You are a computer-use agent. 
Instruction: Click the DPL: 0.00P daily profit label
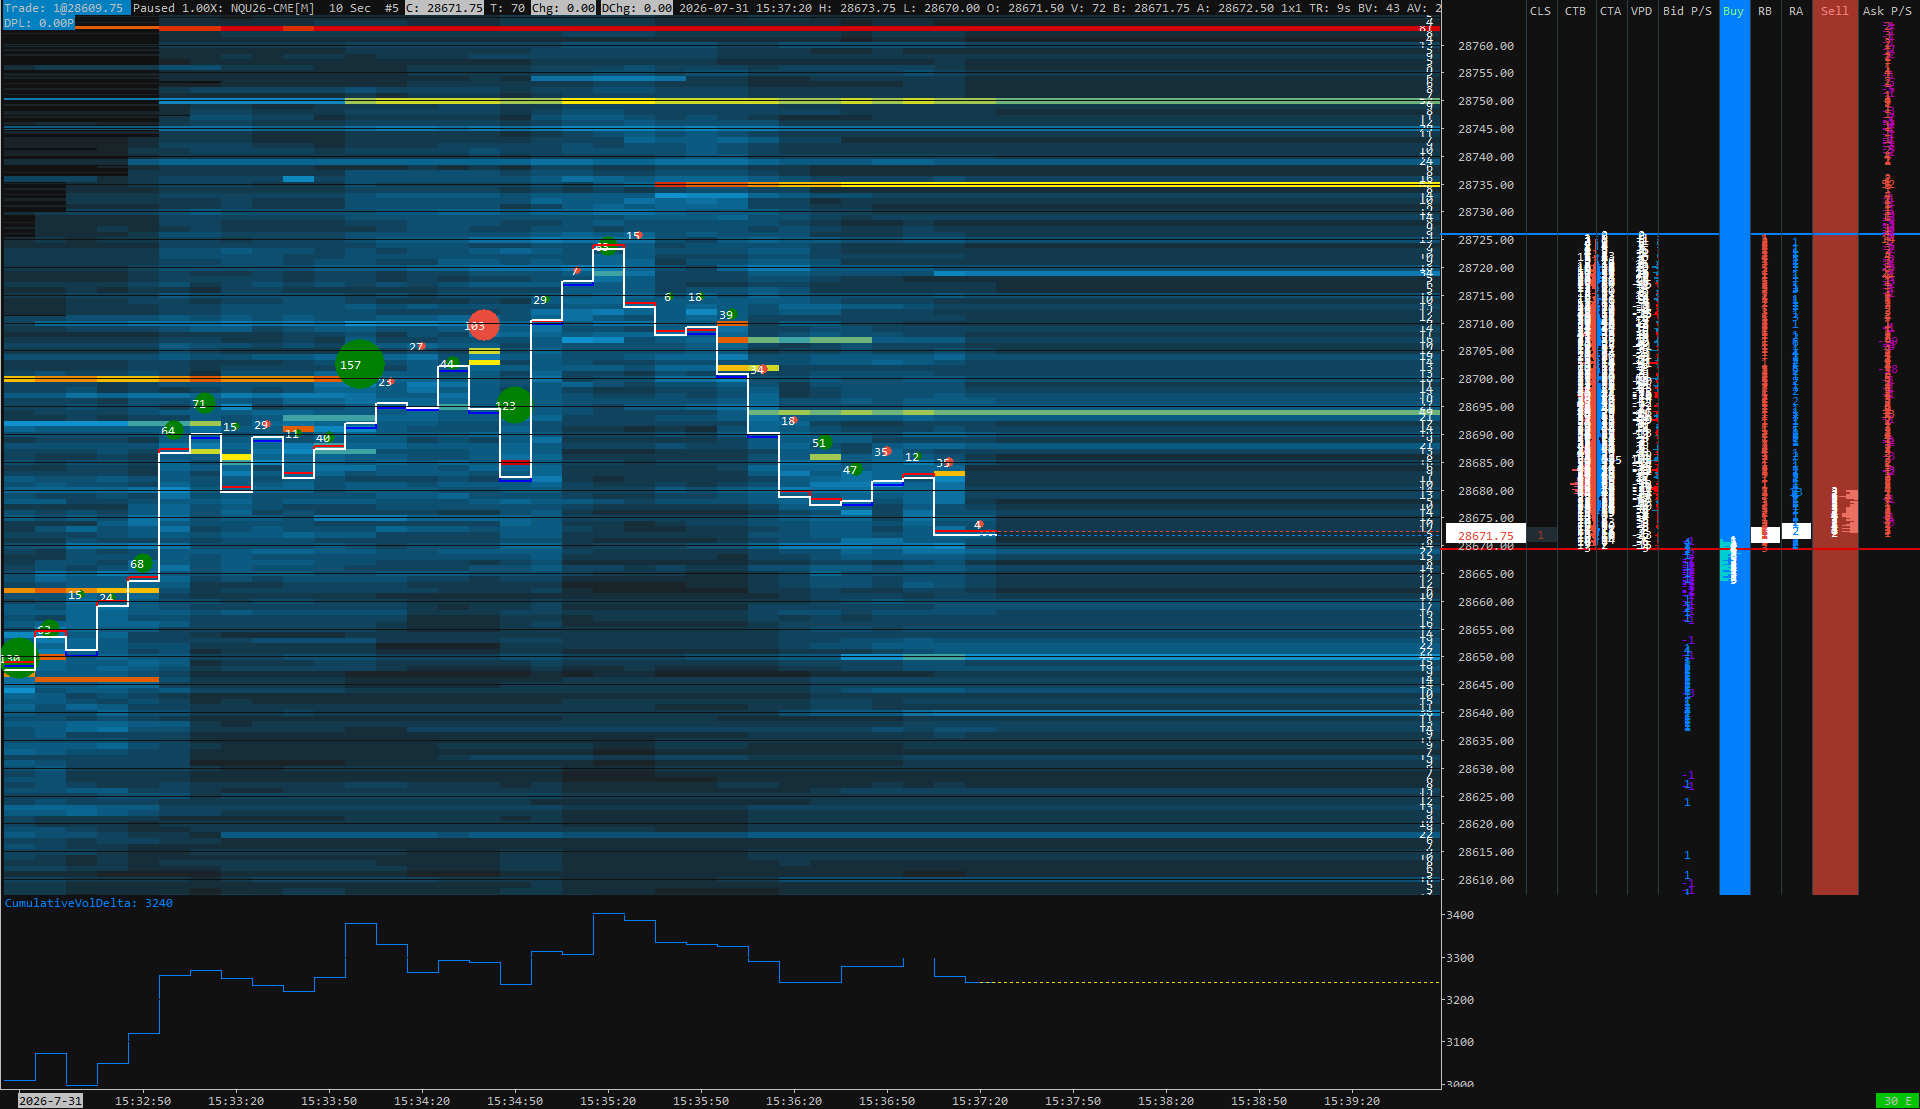tap(39, 23)
